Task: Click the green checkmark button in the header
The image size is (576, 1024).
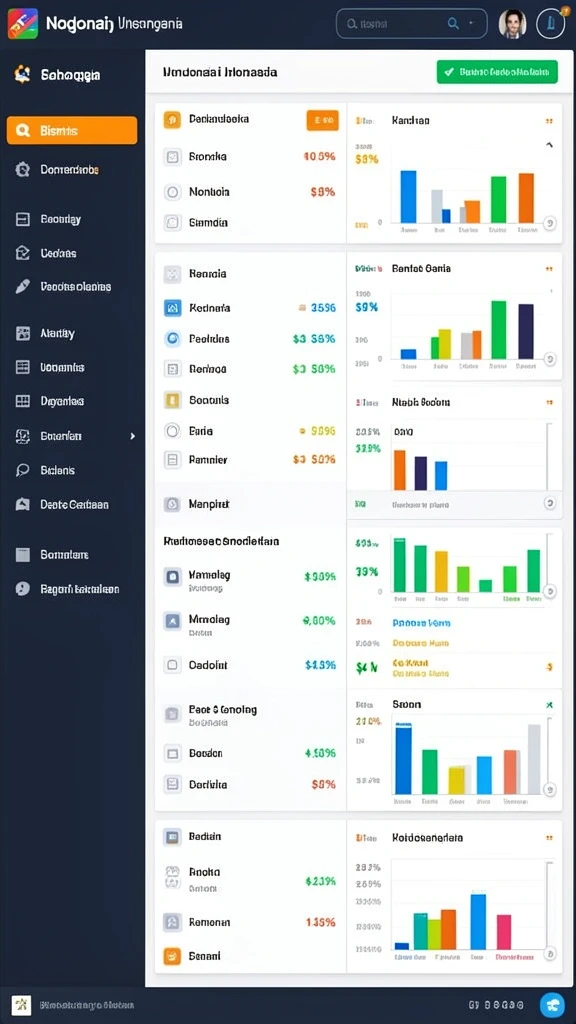Action: pos(497,72)
